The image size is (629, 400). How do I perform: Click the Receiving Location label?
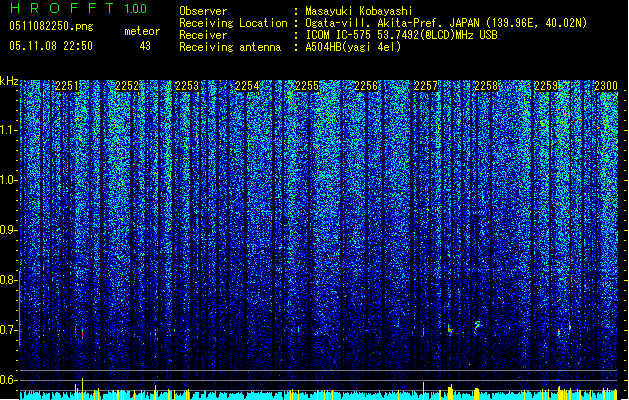233,23
